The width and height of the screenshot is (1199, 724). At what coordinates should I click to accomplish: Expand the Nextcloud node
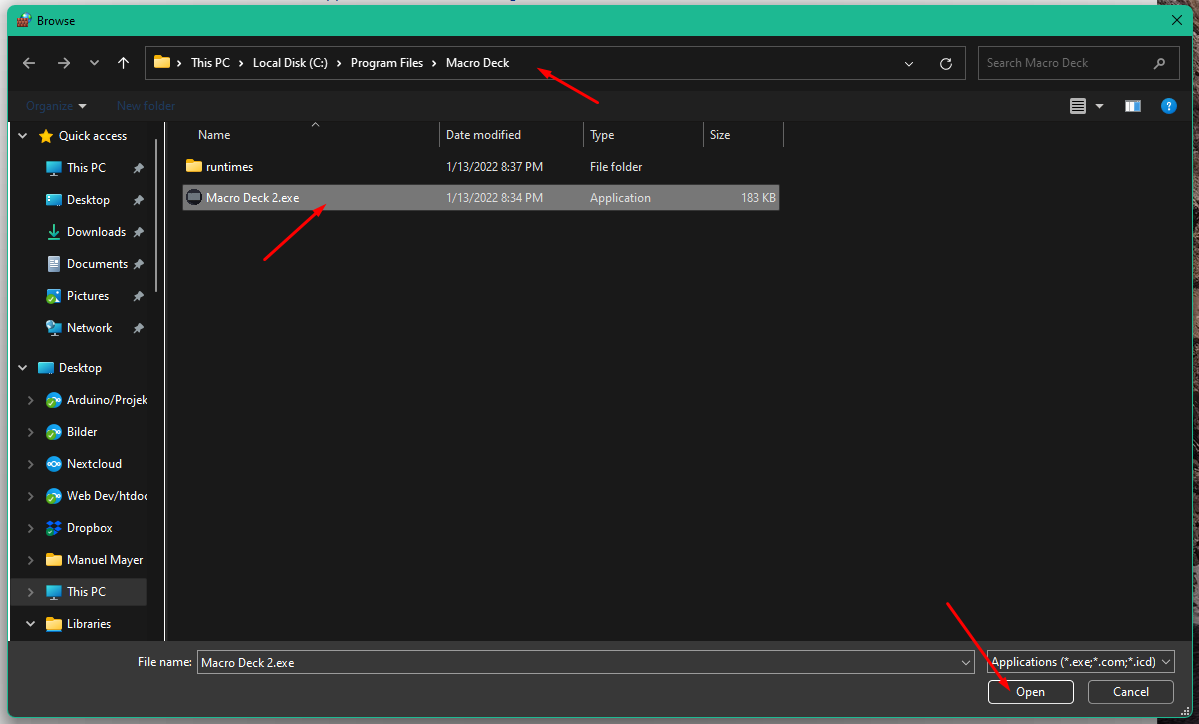tap(31, 464)
